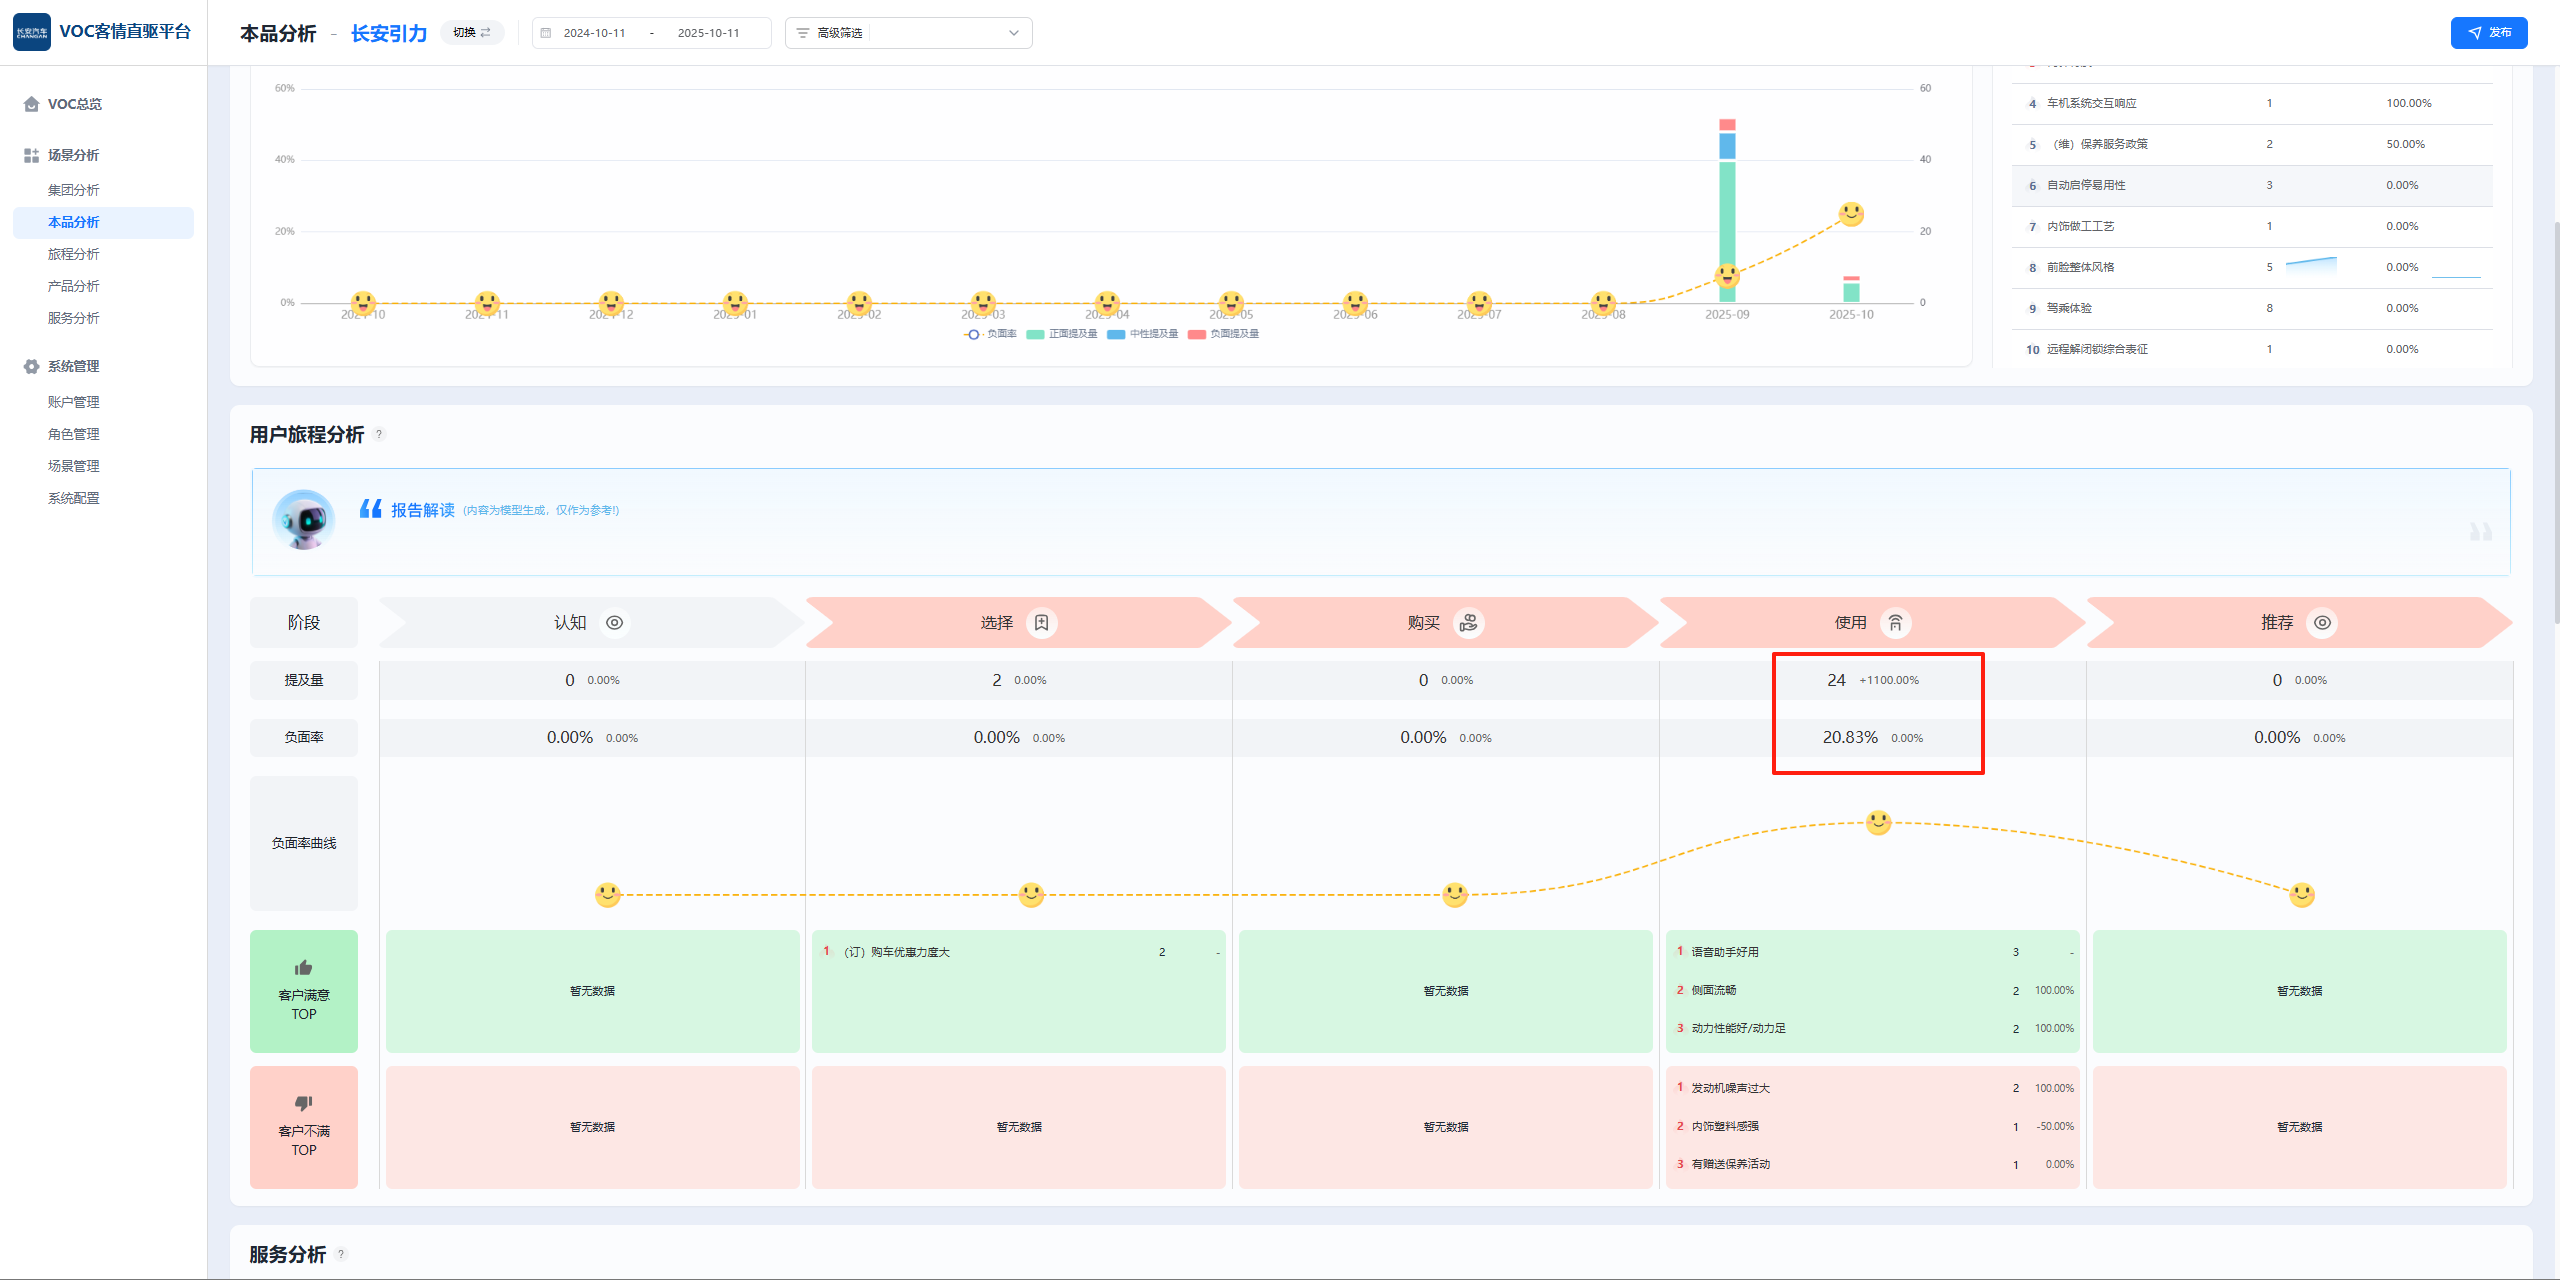Click the 认知 stage eye icon
The height and width of the screenshot is (1280, 2560).
point(614,622)
